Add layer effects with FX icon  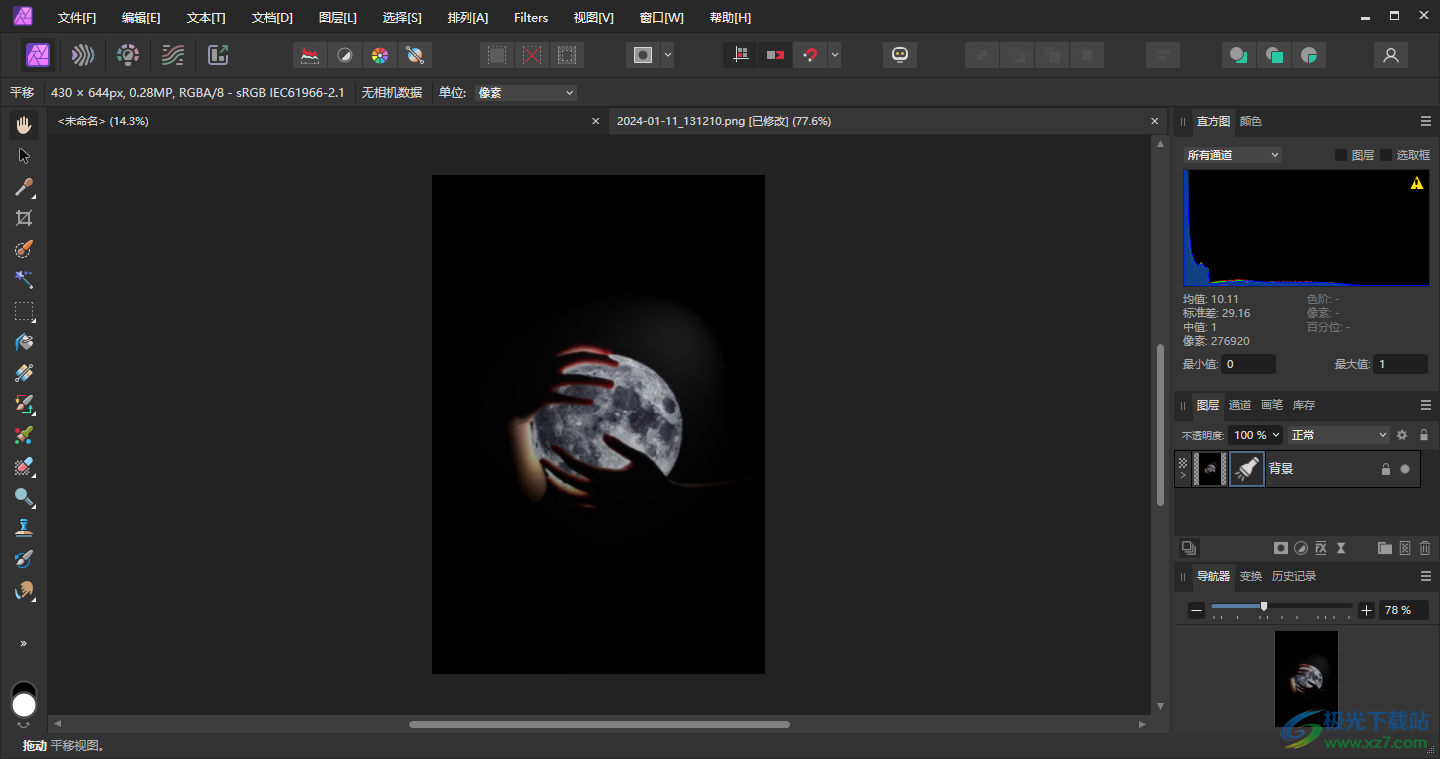point(1321,548)
